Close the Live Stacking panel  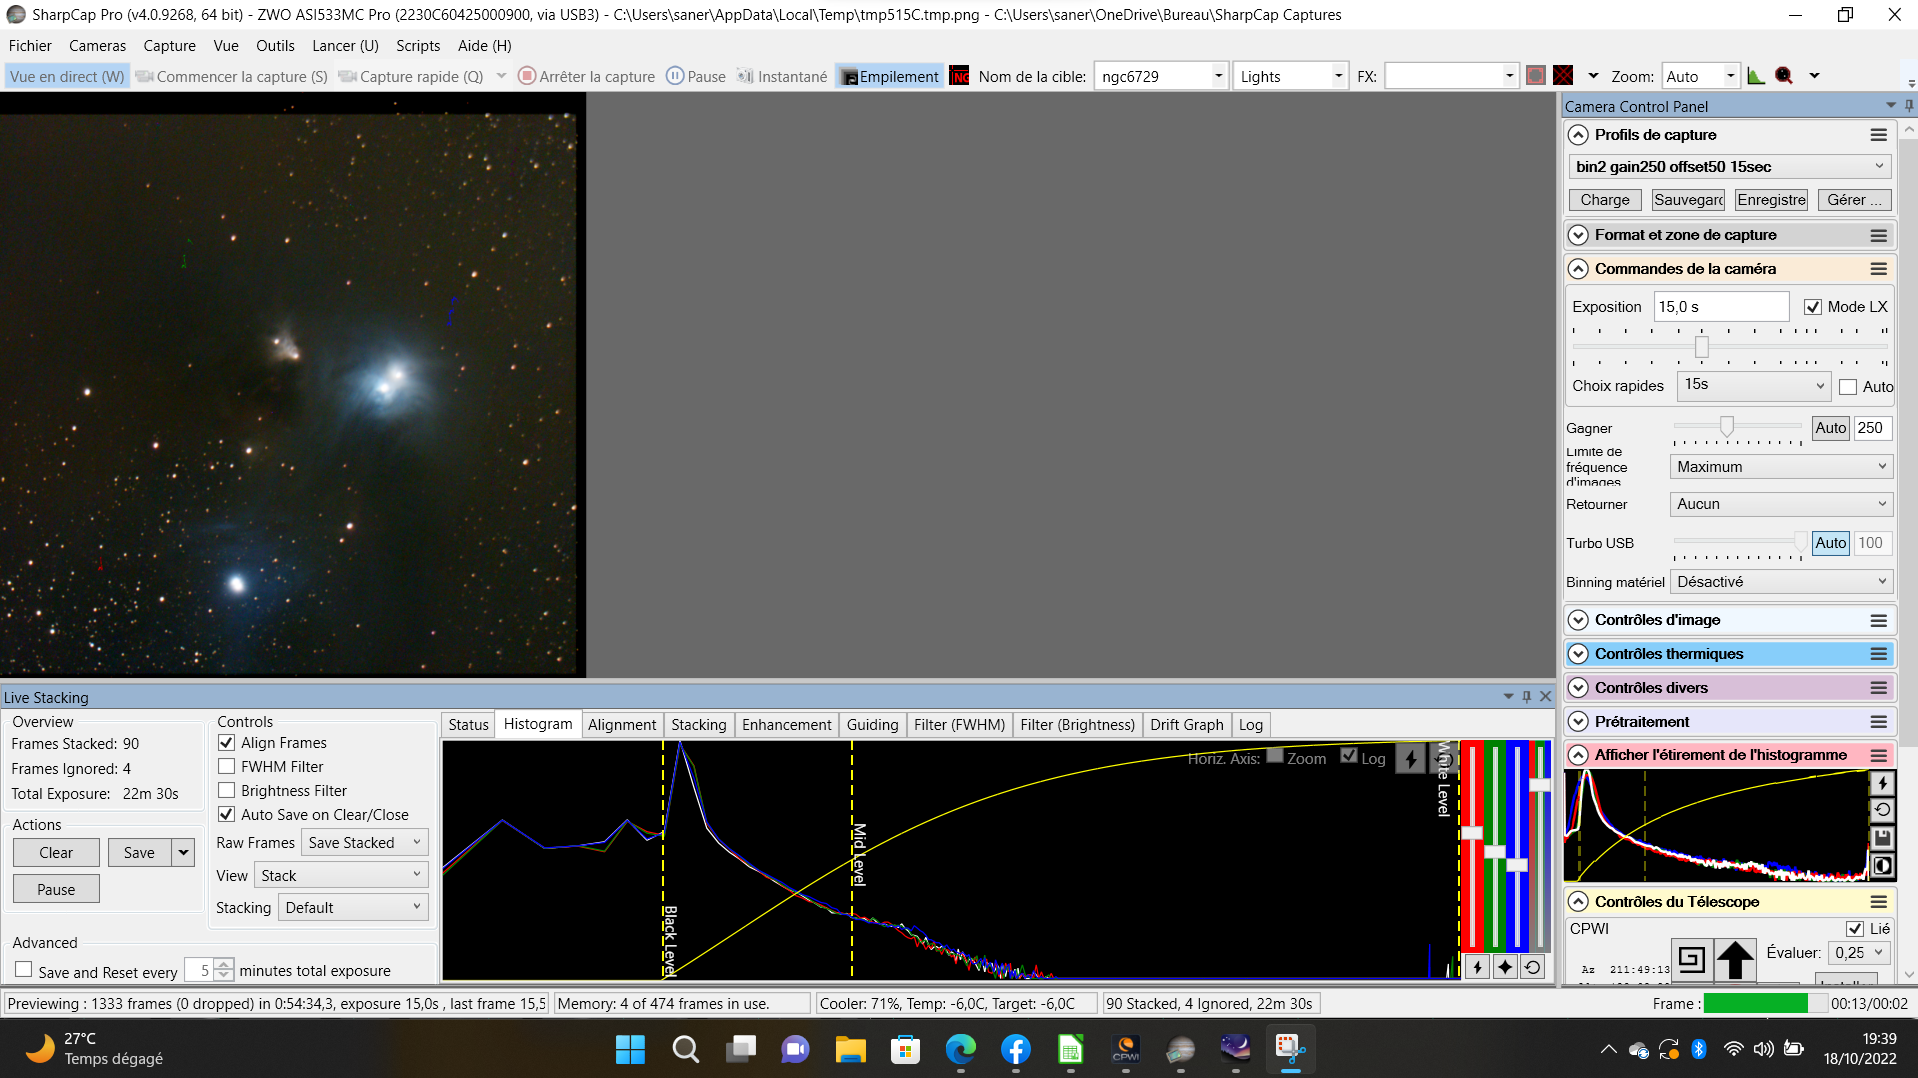pos(1546,697)
